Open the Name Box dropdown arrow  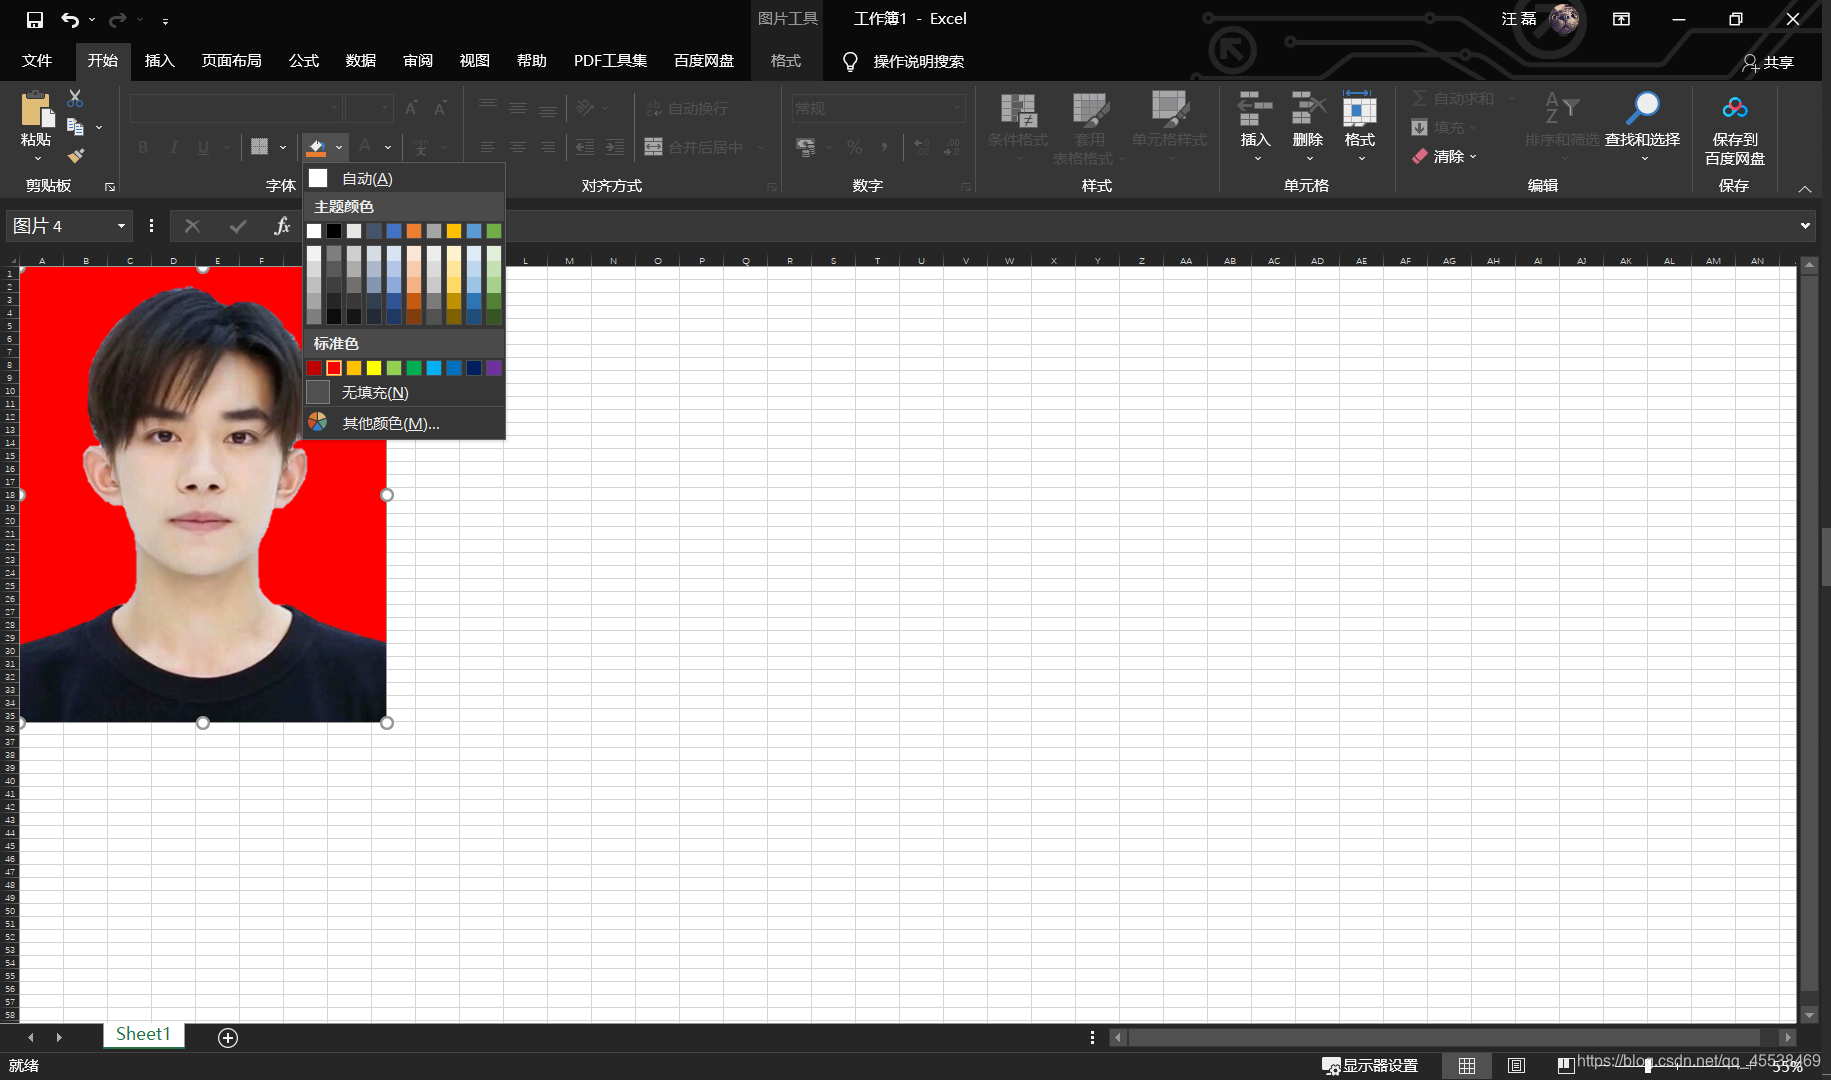click(121, 226)
